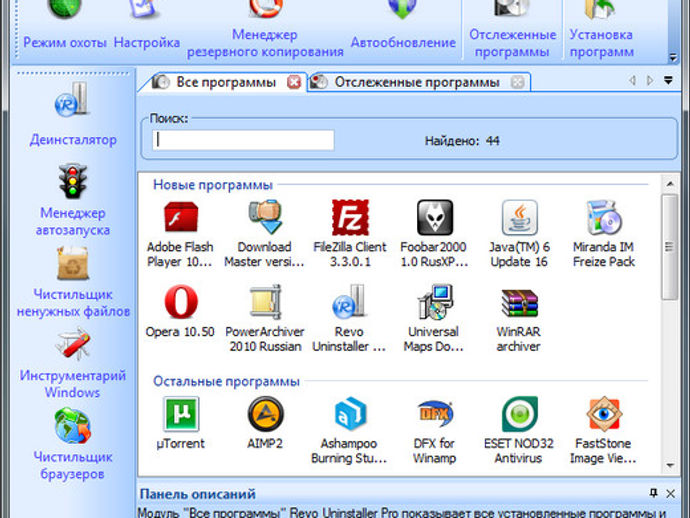Select Revo Uninstaller program entry

349,319
